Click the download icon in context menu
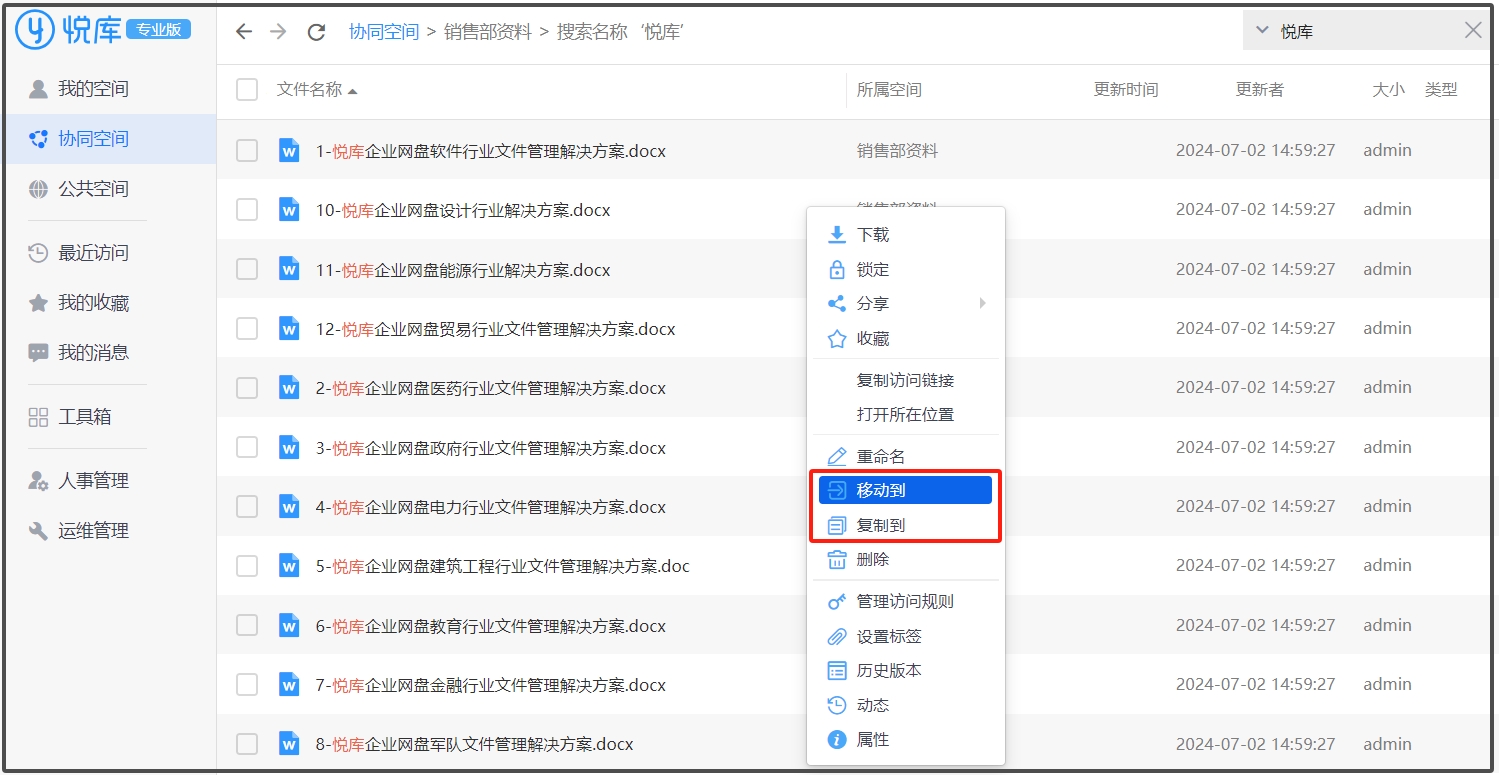The height and width of the screenshot is (775, 1499). 837,235
